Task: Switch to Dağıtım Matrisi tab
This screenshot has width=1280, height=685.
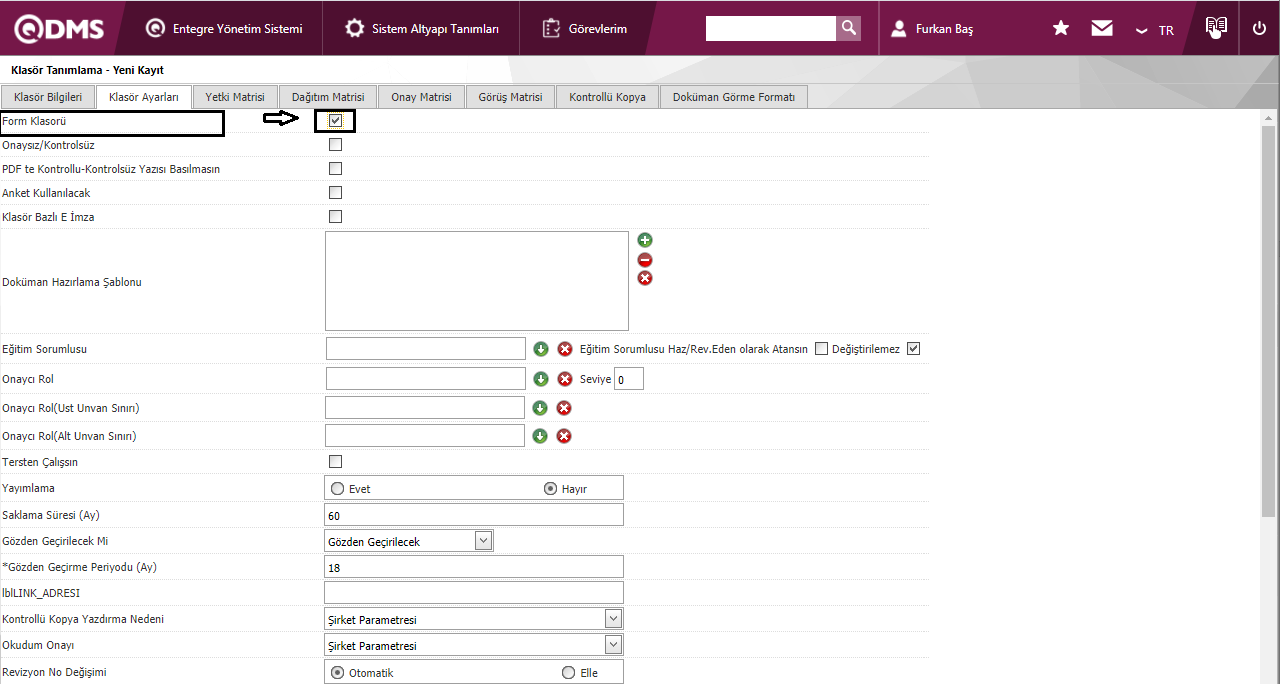Action: (x=328, y=97)
